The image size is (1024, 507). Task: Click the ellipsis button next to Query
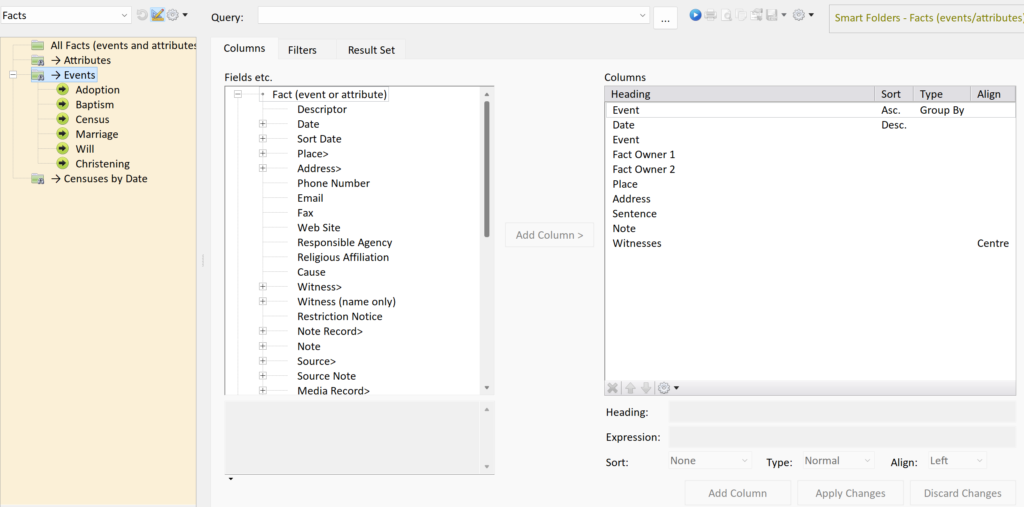[x=665, y=19]
